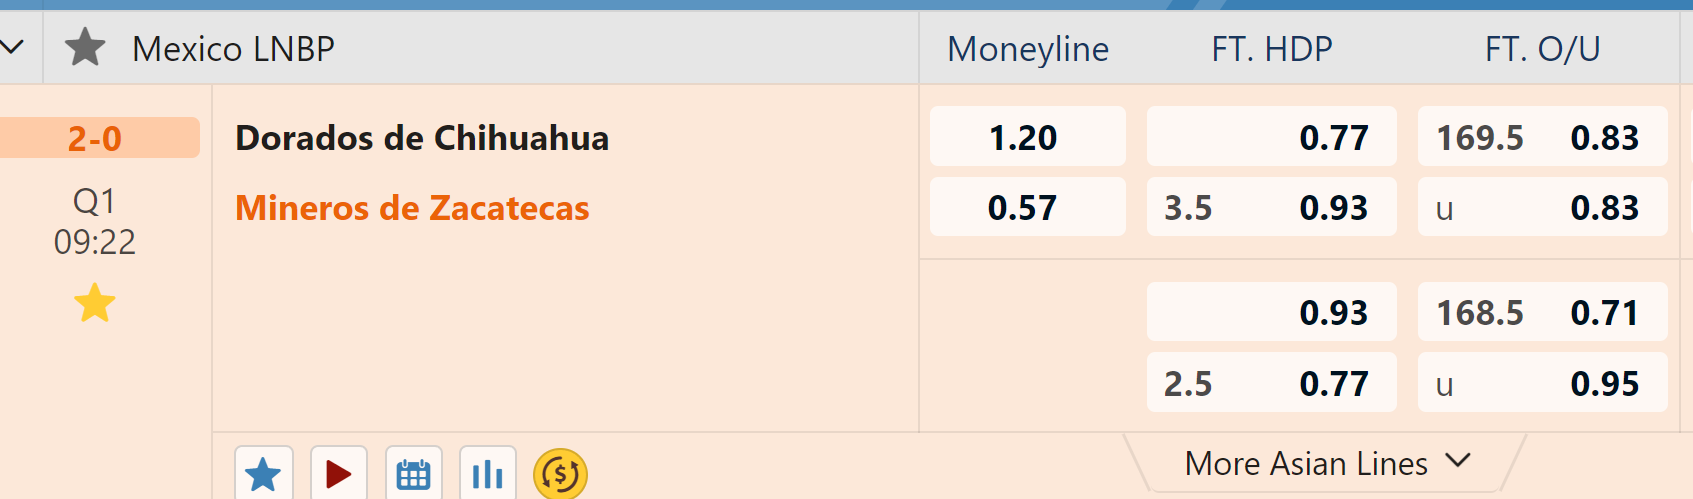Image resolution: width=1693 pixels, height=499 pixels.
Task: Open the match schedule calendar icon
Action: coord(413,474)
